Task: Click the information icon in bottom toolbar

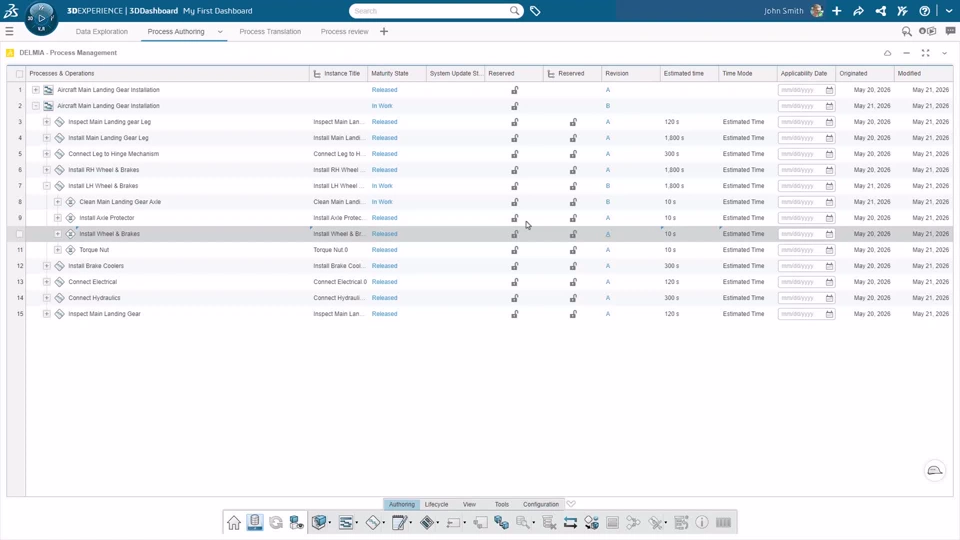Action: [702, 522]
